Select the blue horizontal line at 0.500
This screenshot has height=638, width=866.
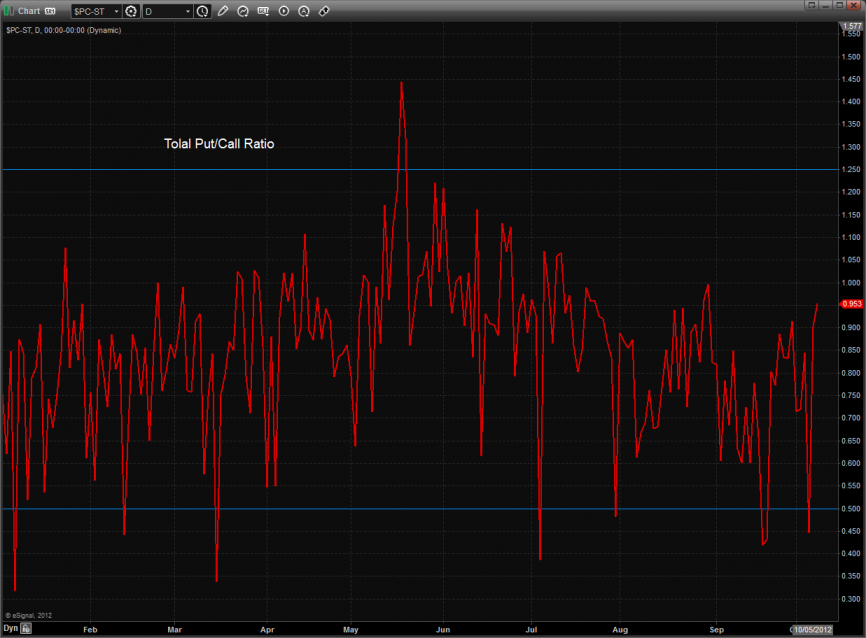400,509
